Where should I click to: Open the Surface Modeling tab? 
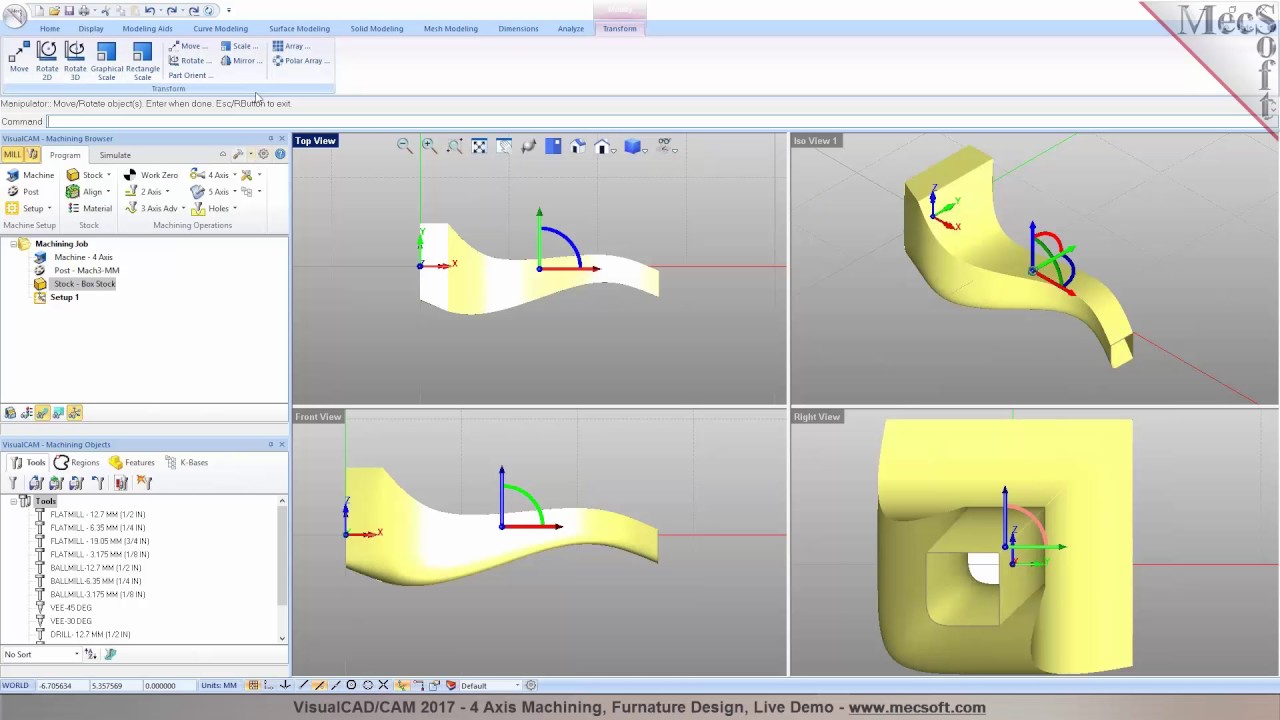(x=299, y=29)
